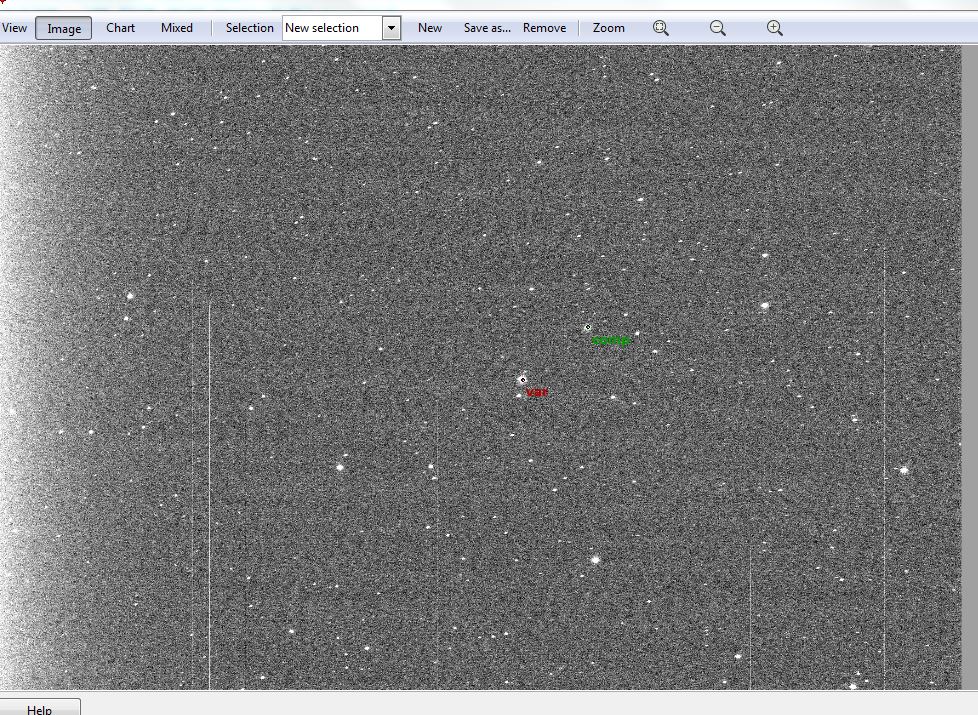The image size is (978, 715).
Task: Open the Selection dropdown arrow
Action: pos(391,28)
